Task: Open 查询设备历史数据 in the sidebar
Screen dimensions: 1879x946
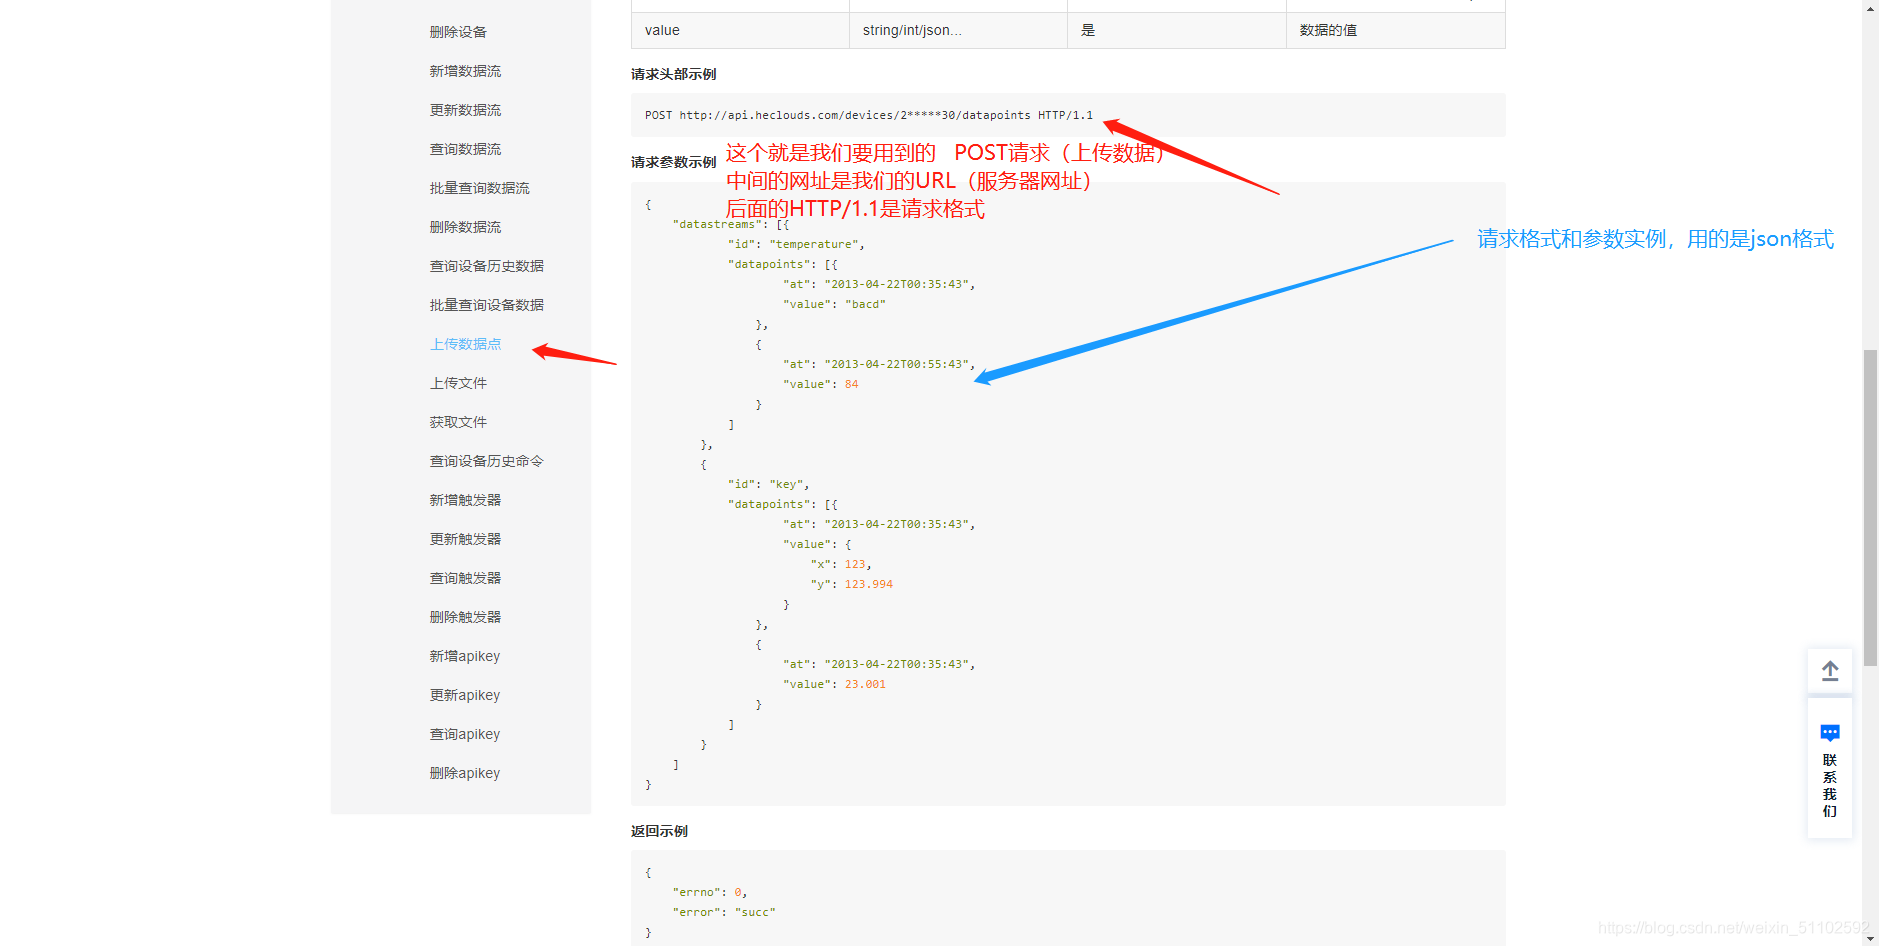Action: (486, 266)
